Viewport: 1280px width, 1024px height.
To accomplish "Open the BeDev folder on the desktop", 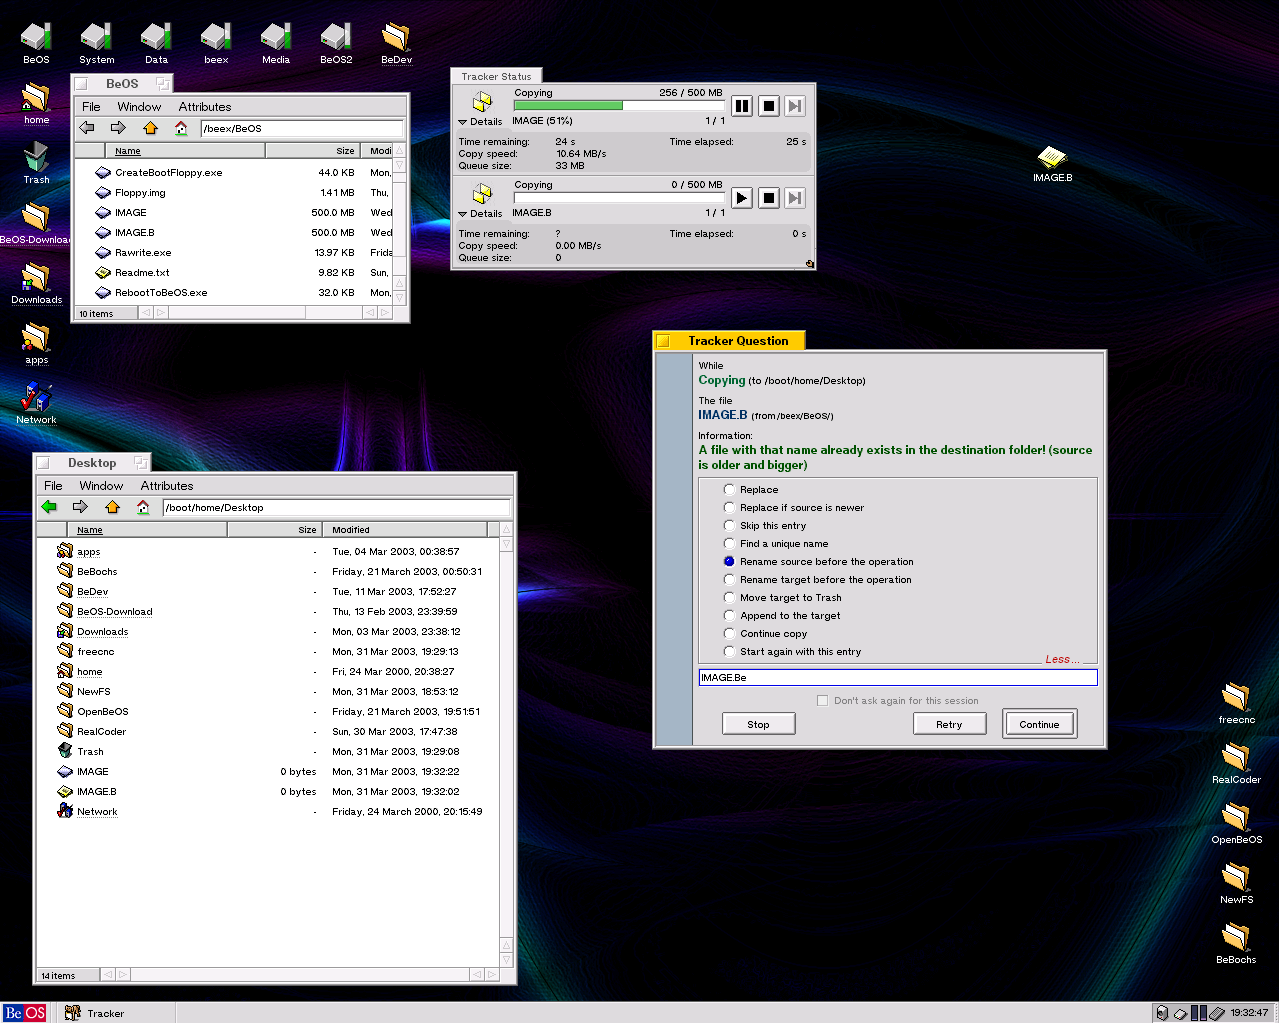I will 396,42.
